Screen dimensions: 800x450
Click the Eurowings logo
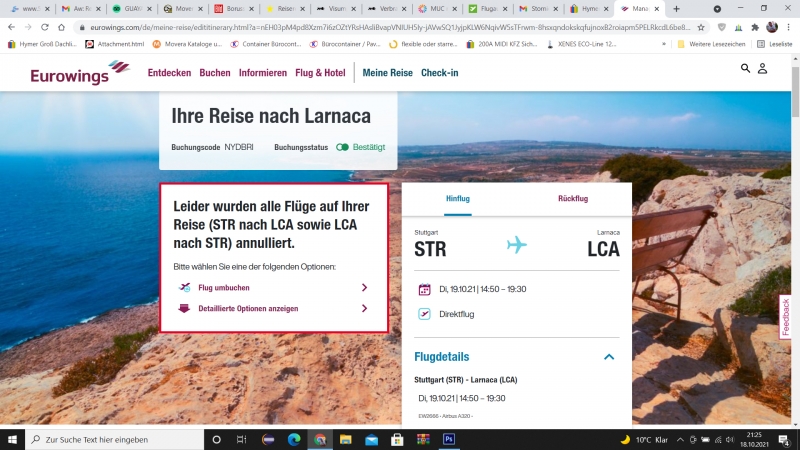point(80,73)
